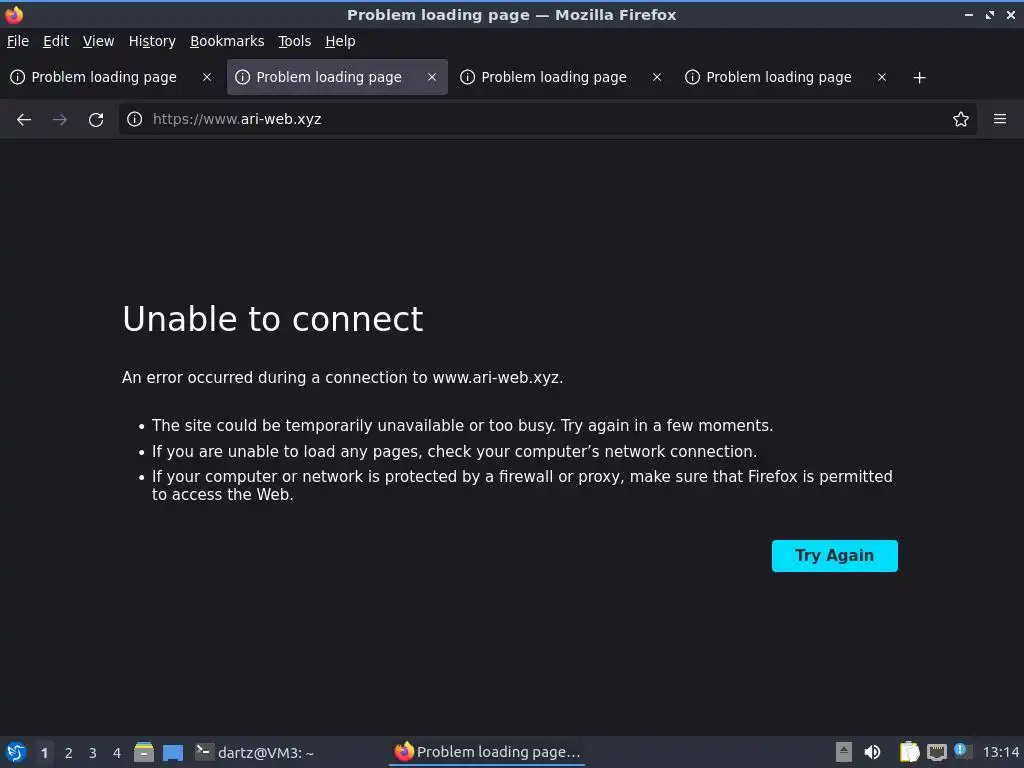Click the Firefox logo in title bar
This screenshot has height=768, width=1024.
click(14, 14)
